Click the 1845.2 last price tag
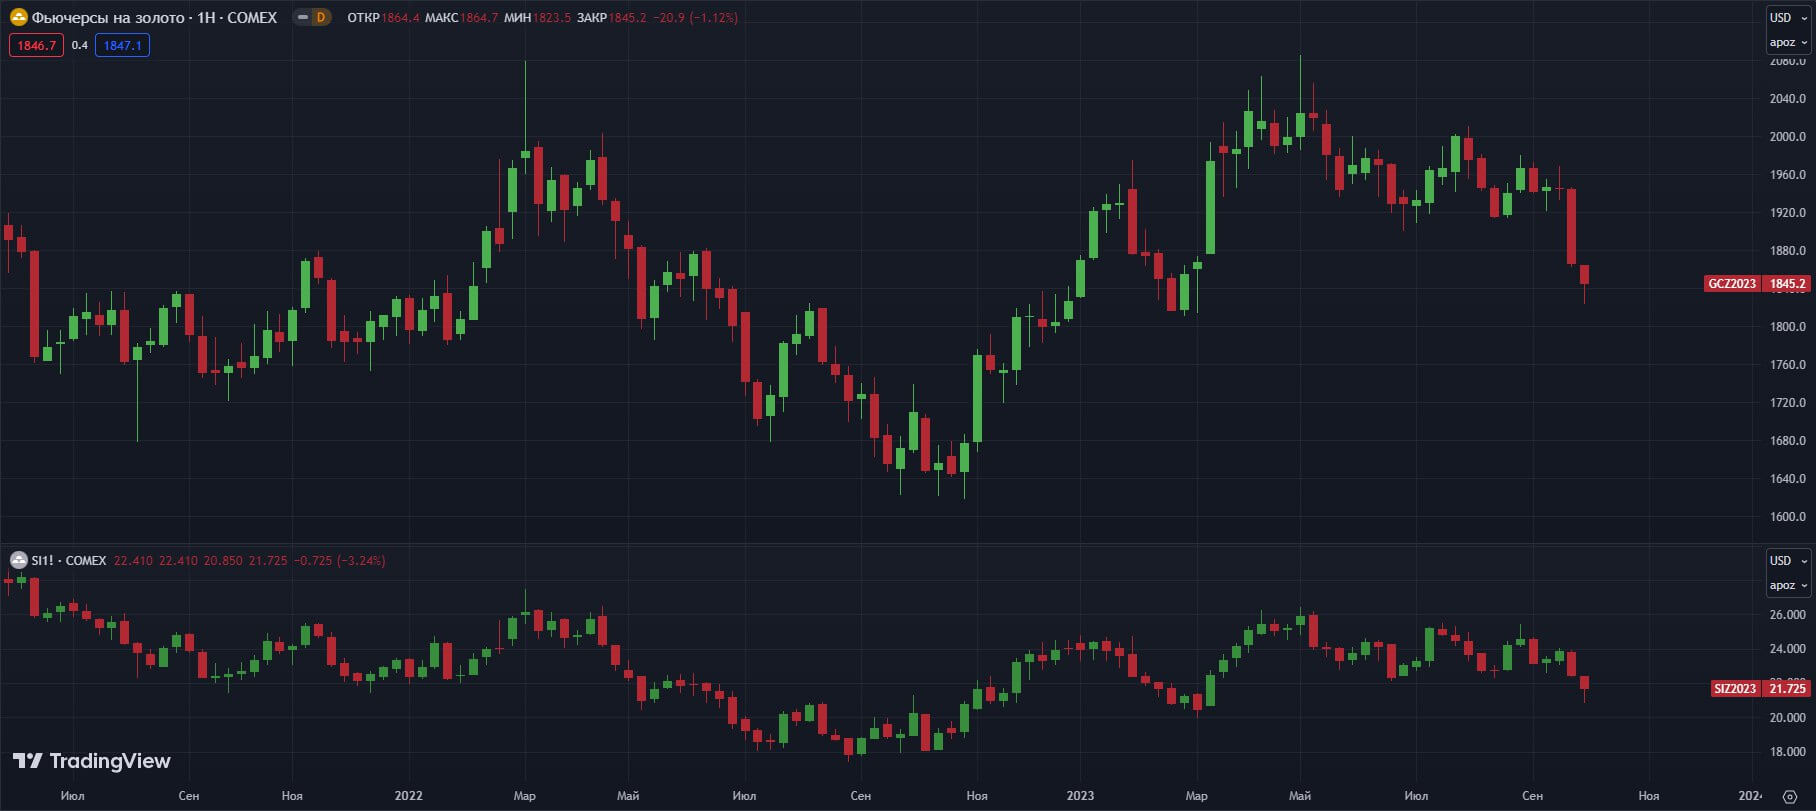Viewport: 1816px width, 811px height. 1787,284
